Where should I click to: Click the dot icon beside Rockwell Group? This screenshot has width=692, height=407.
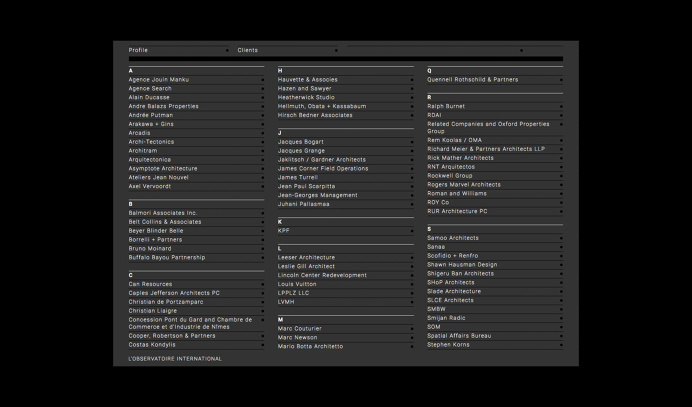[561, 176]
